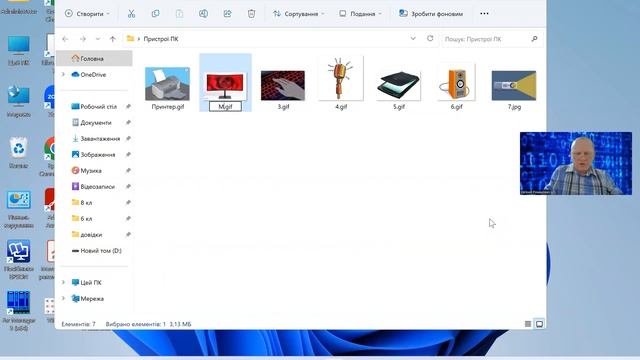Switch to details list view

(528, 324)
